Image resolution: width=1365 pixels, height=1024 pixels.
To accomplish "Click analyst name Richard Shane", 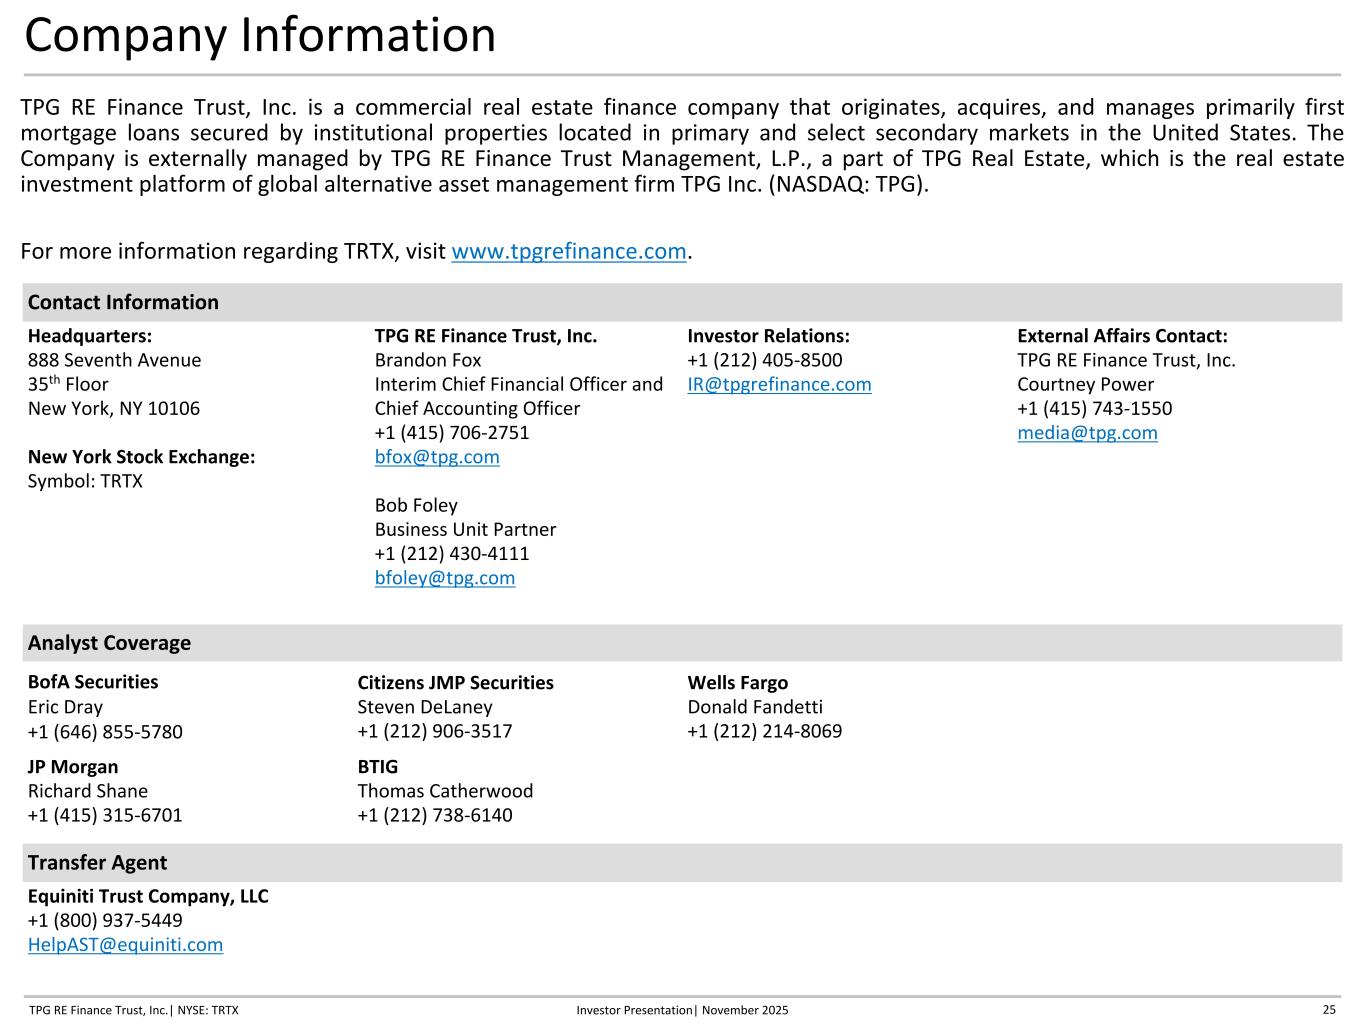I will click(88, 791).
